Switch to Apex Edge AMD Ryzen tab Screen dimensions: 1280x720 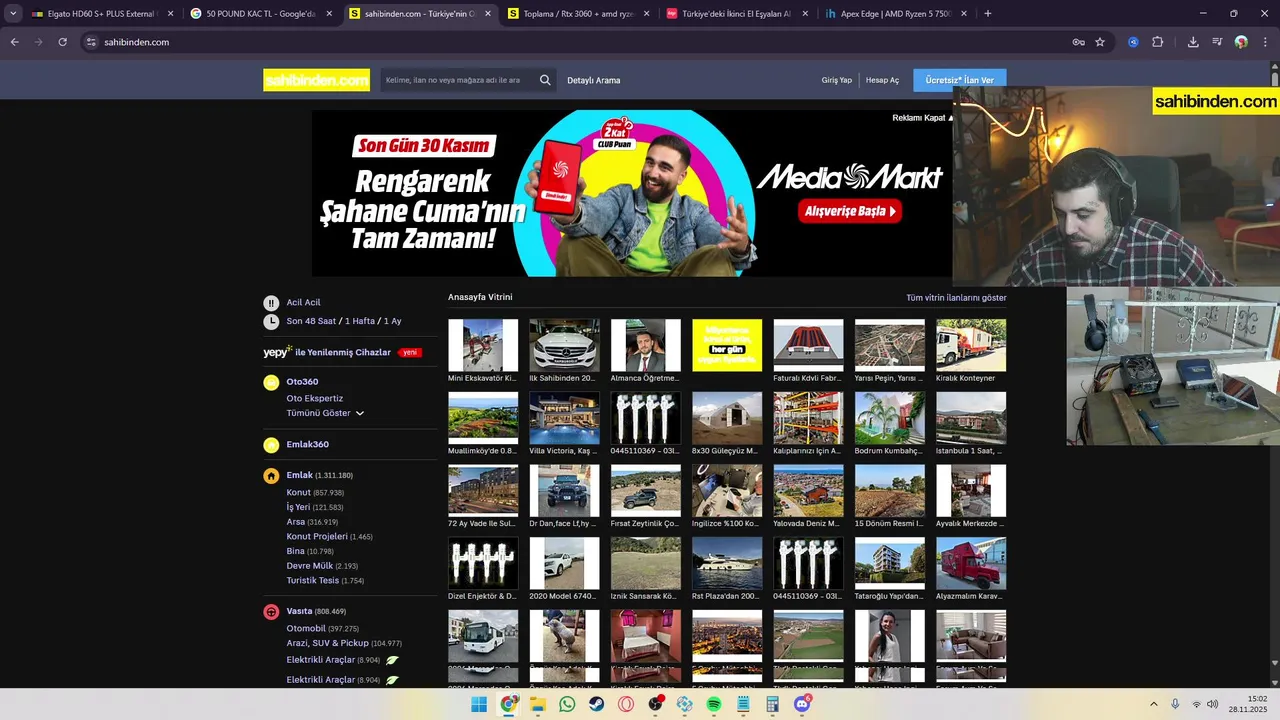895,14
